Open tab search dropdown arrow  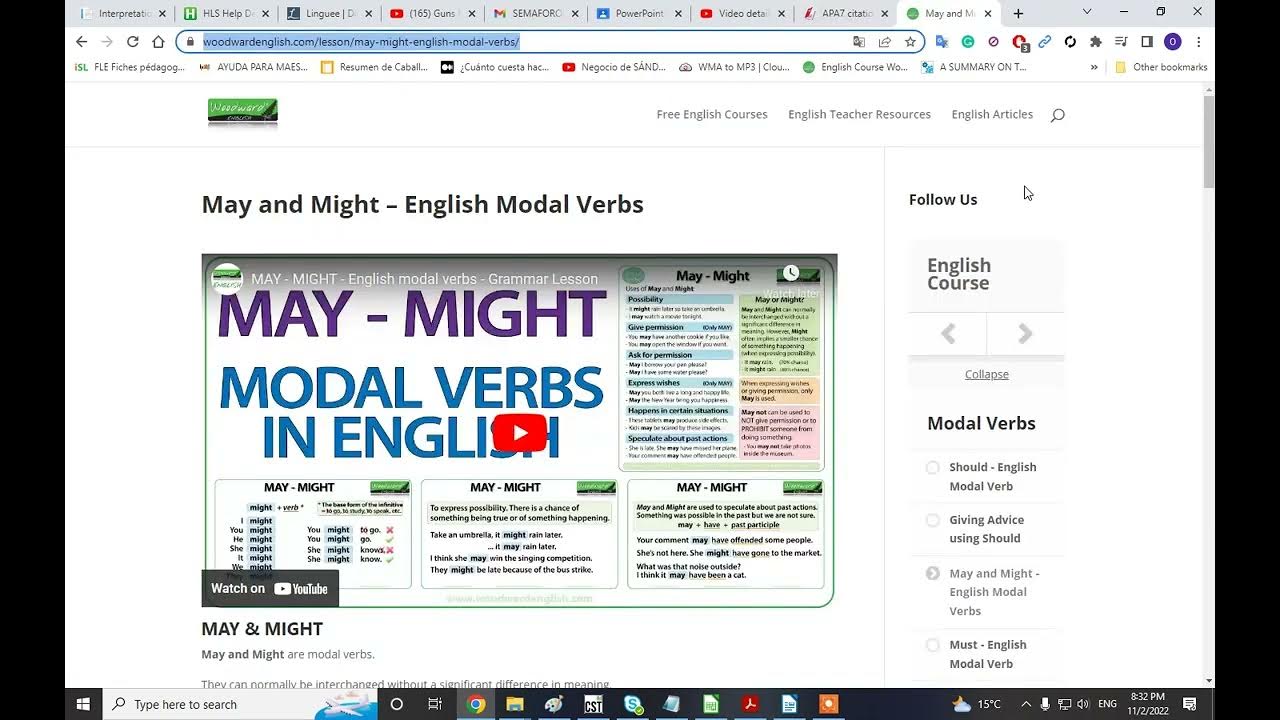click(x=1087, y=13)
